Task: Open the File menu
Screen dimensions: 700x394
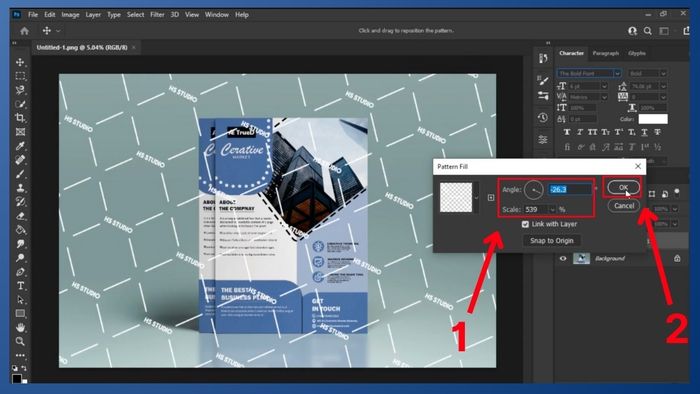Action: pos(33,15)
